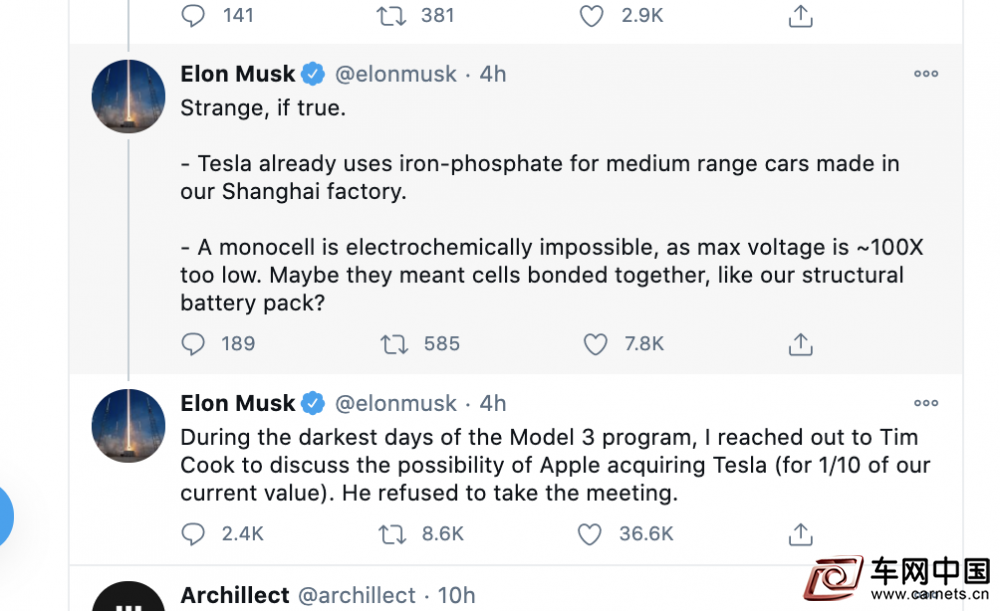
Task: Share the topmost tweet
Action: [x=800, y=16]
